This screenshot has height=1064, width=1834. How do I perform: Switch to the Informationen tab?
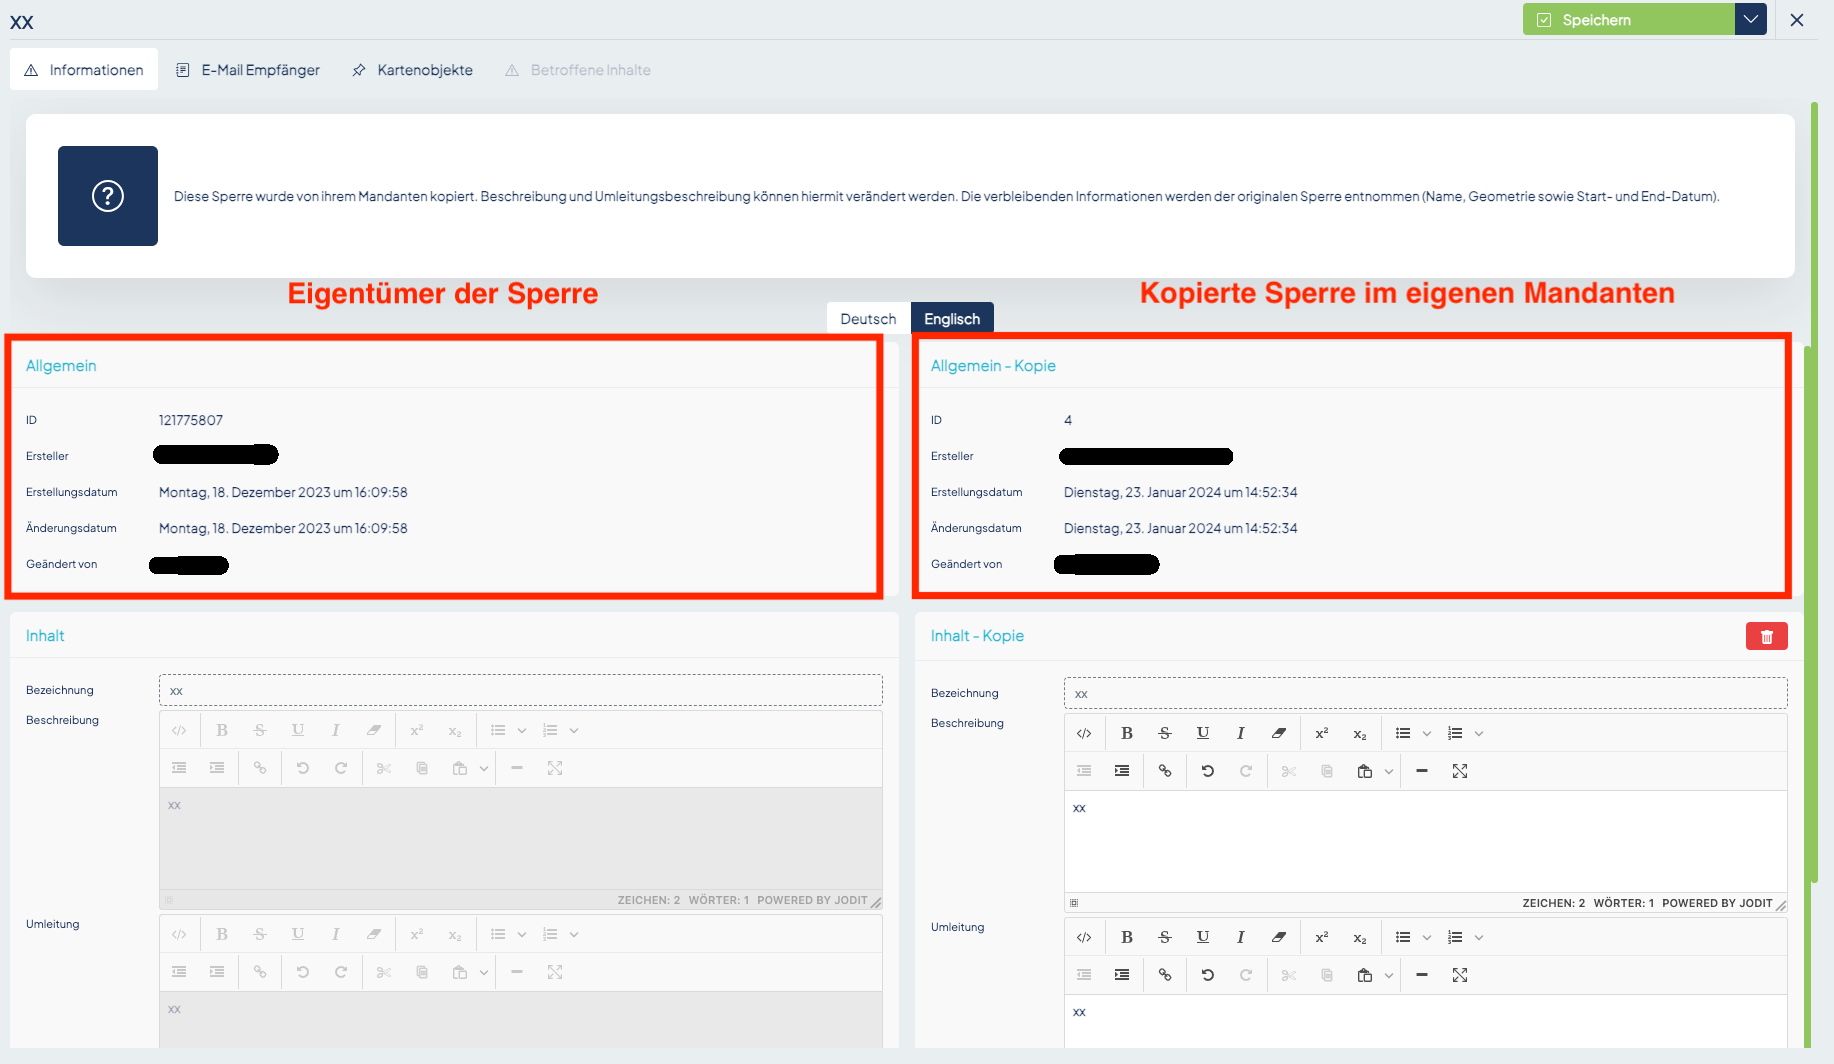[x=84, y=70]
